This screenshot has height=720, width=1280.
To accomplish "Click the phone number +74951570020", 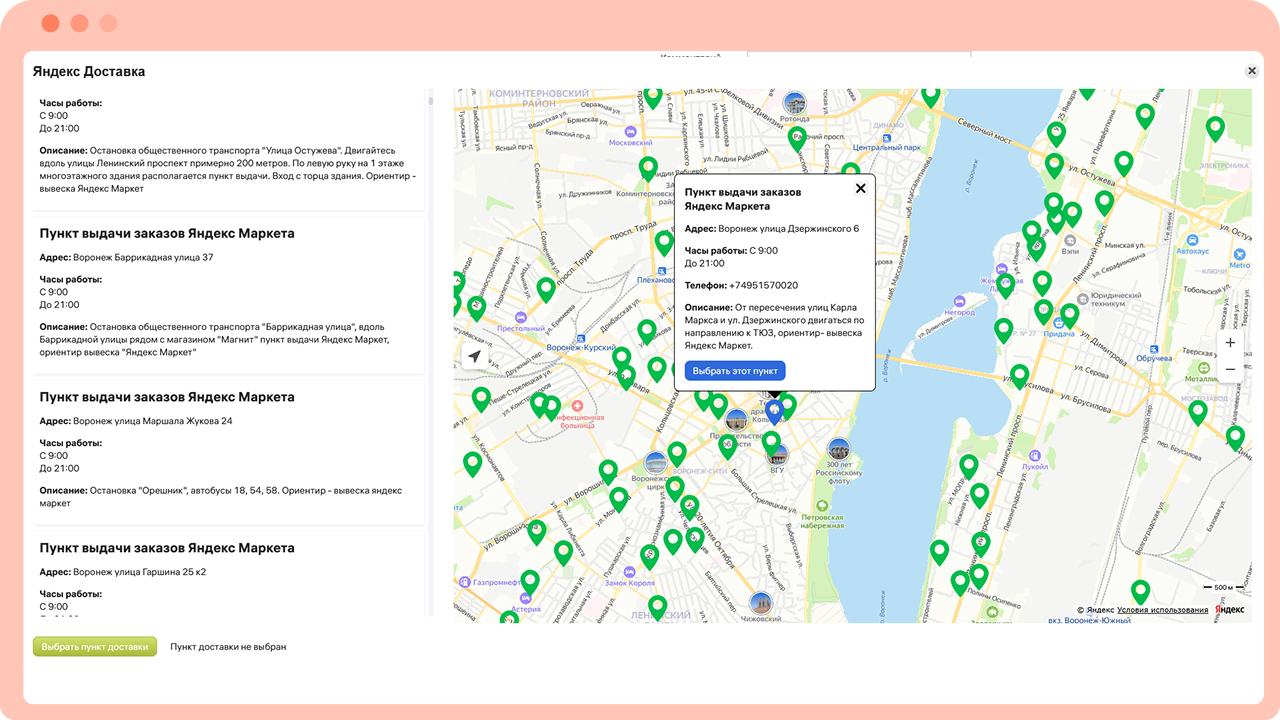I will 763,285.
